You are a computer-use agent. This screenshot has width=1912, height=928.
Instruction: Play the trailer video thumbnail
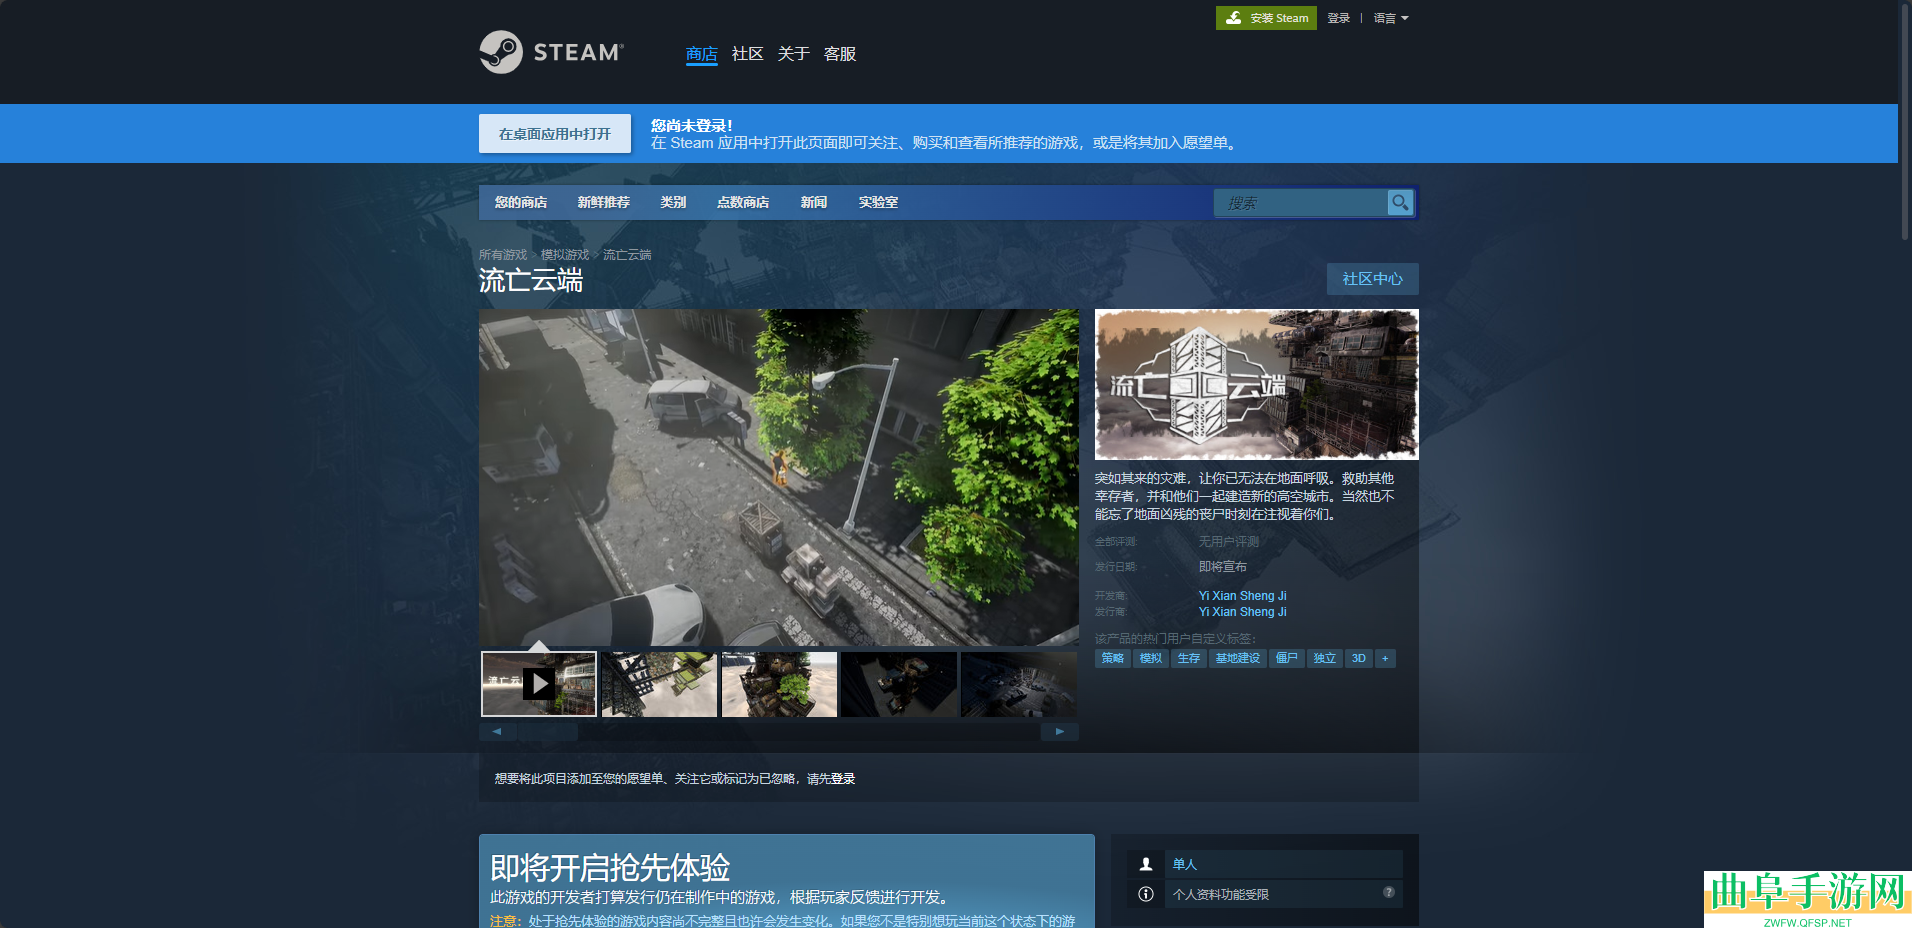pyautogui.click(x=539, y=684)
